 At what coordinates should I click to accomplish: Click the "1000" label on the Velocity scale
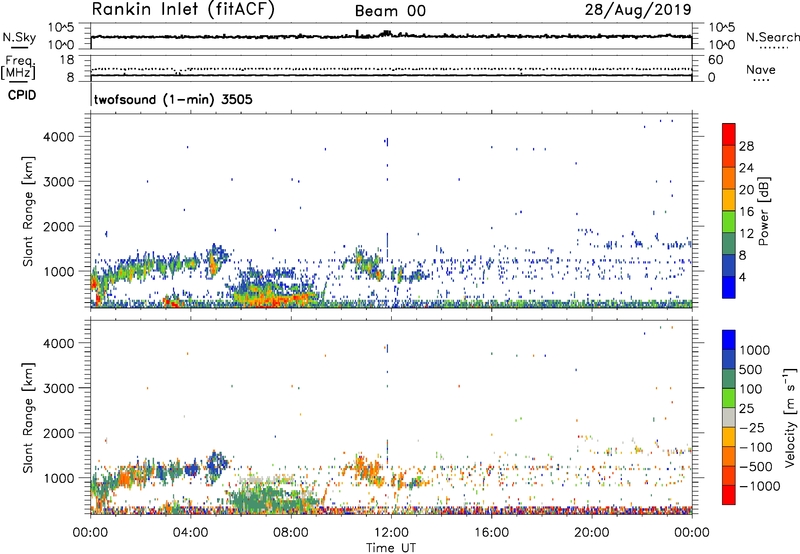(x=755, y=350)
